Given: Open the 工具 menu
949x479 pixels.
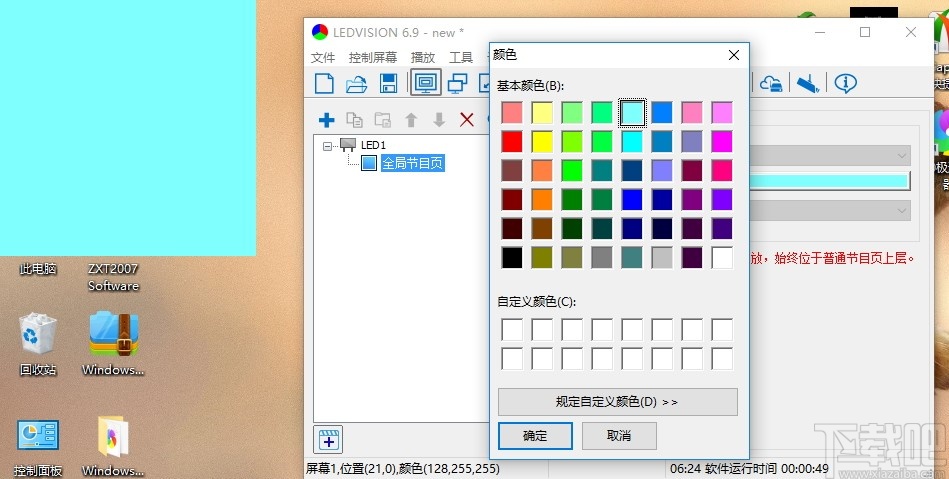Looking at the screenshot, I should click(461, 58).
